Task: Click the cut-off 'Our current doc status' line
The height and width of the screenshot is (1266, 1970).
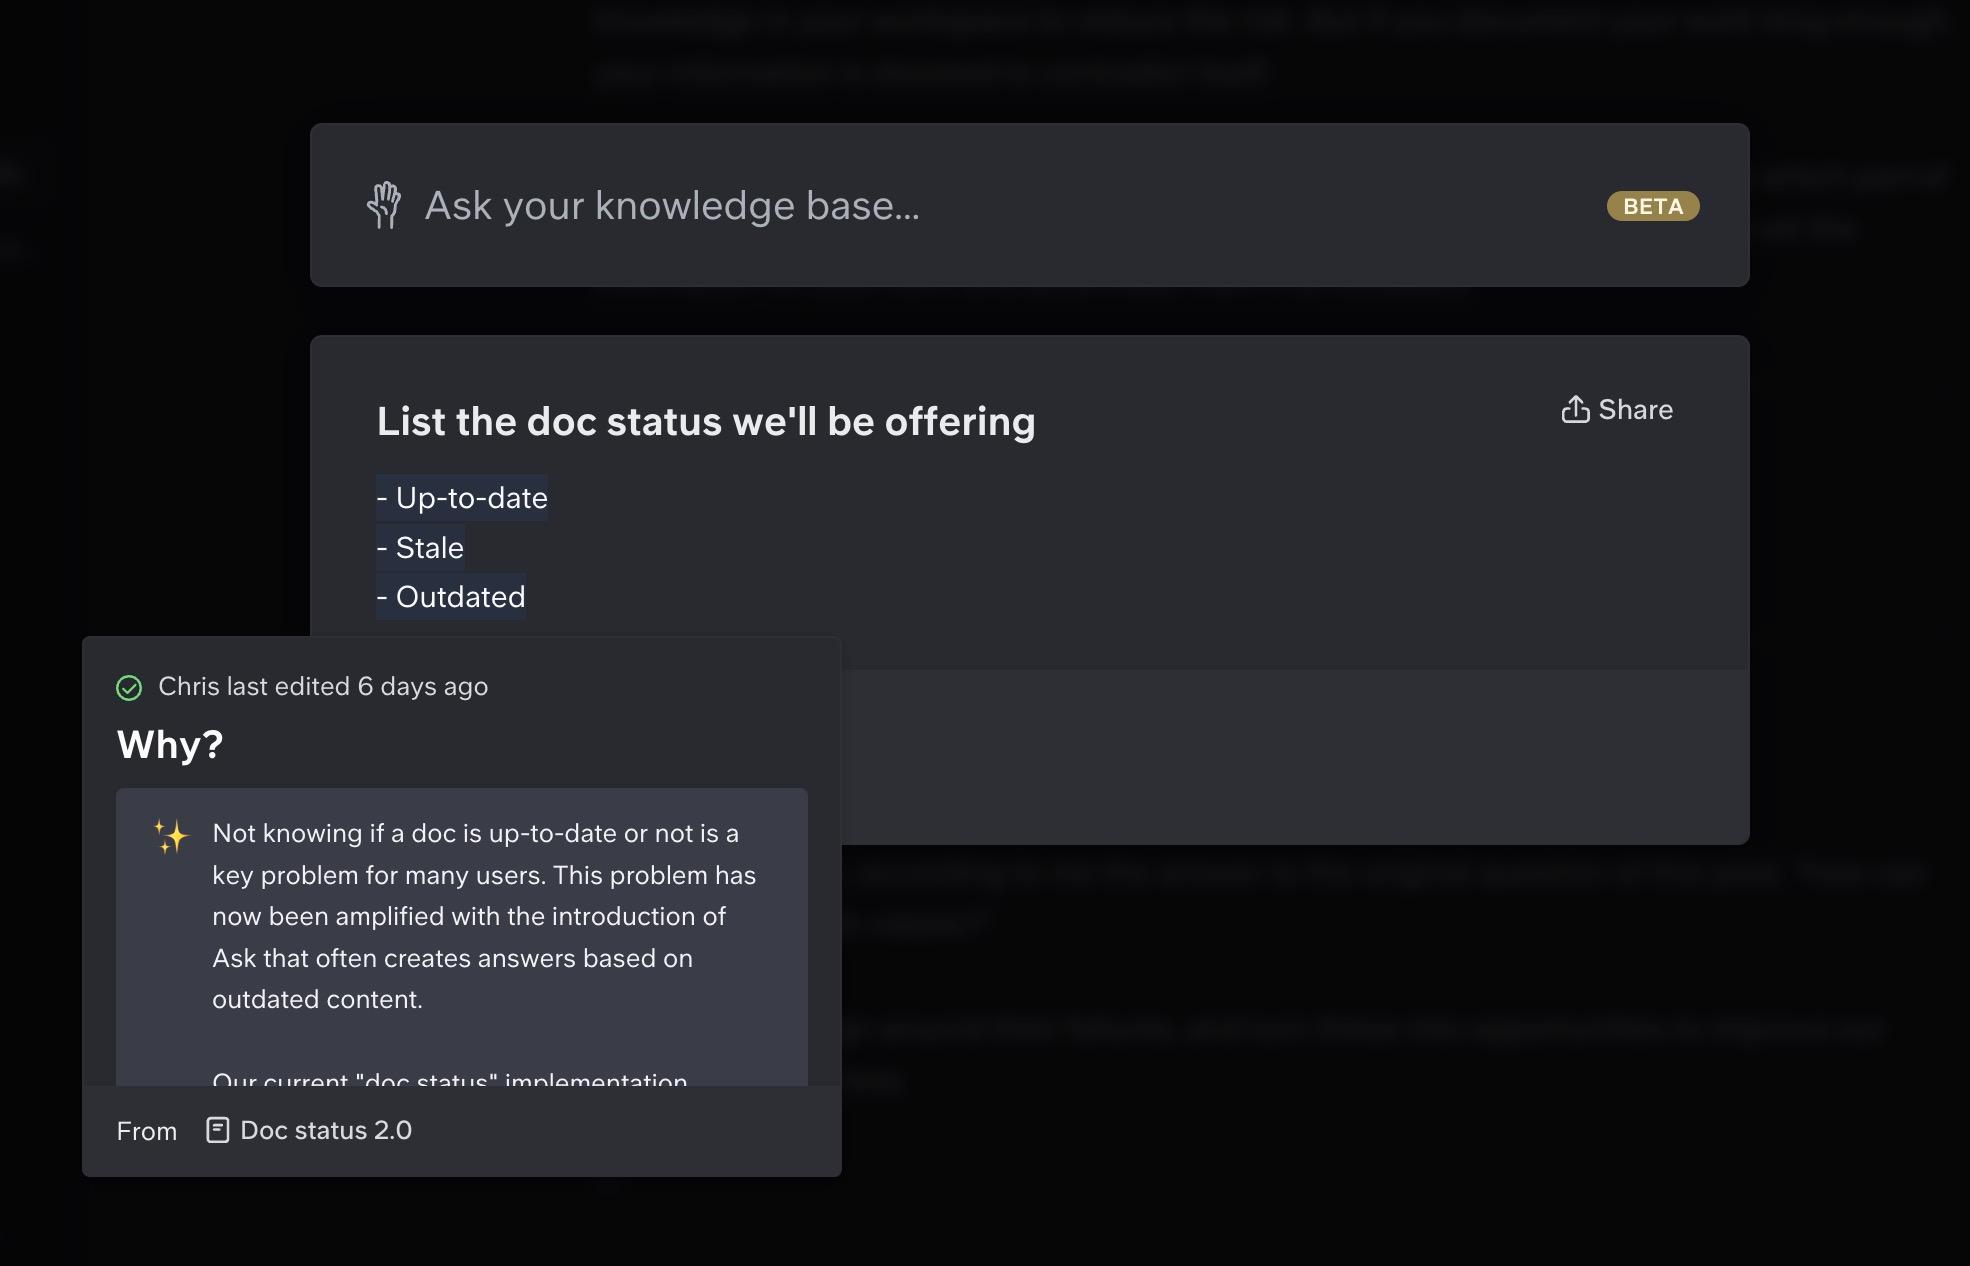Action: pyautogui.click(x=449, y=1079)
